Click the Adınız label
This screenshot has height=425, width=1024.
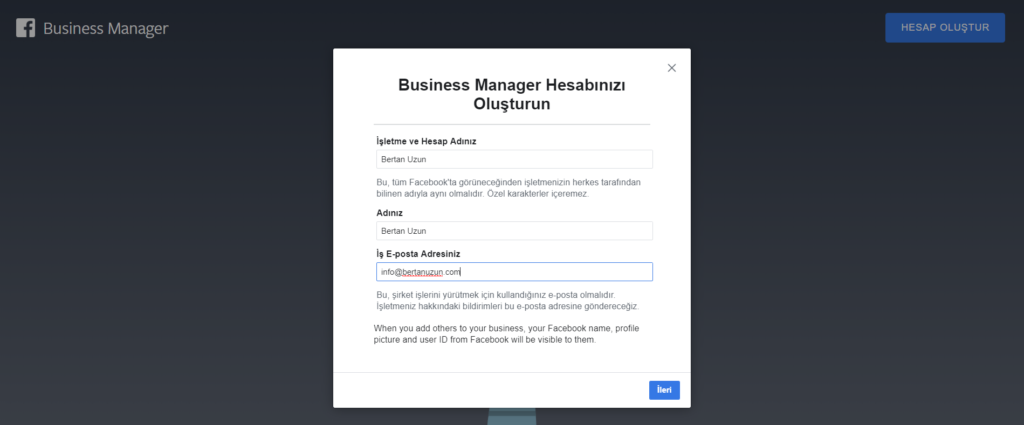(389, 213)
